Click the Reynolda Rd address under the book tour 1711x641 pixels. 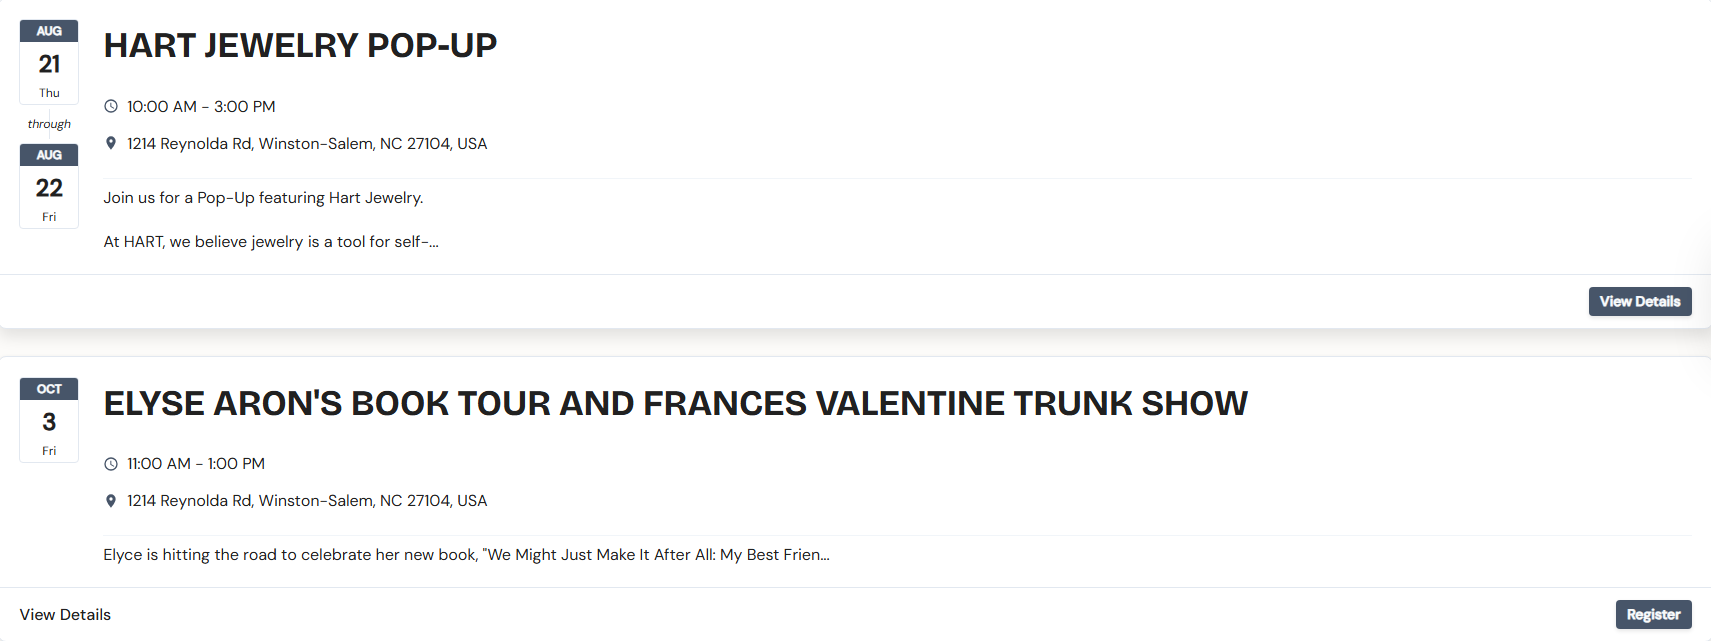[x=307, y=501]
